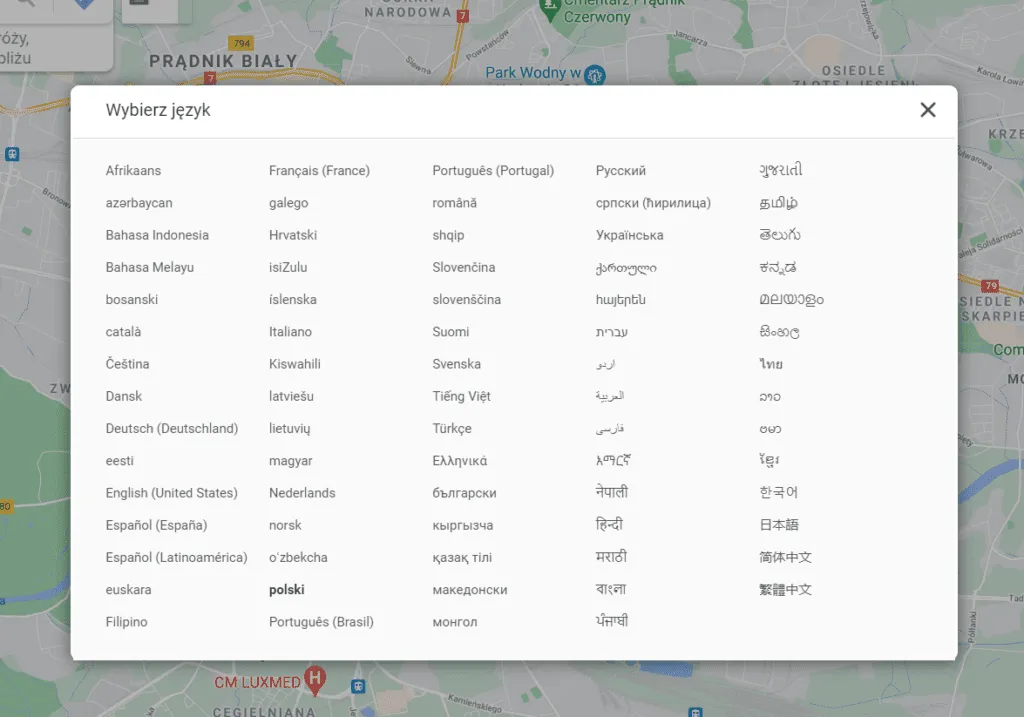The height and width of the screenshot is (717, 1024).
Task: Select the currently active polski language
Action: pyautogui.click(x=285, y=589)
